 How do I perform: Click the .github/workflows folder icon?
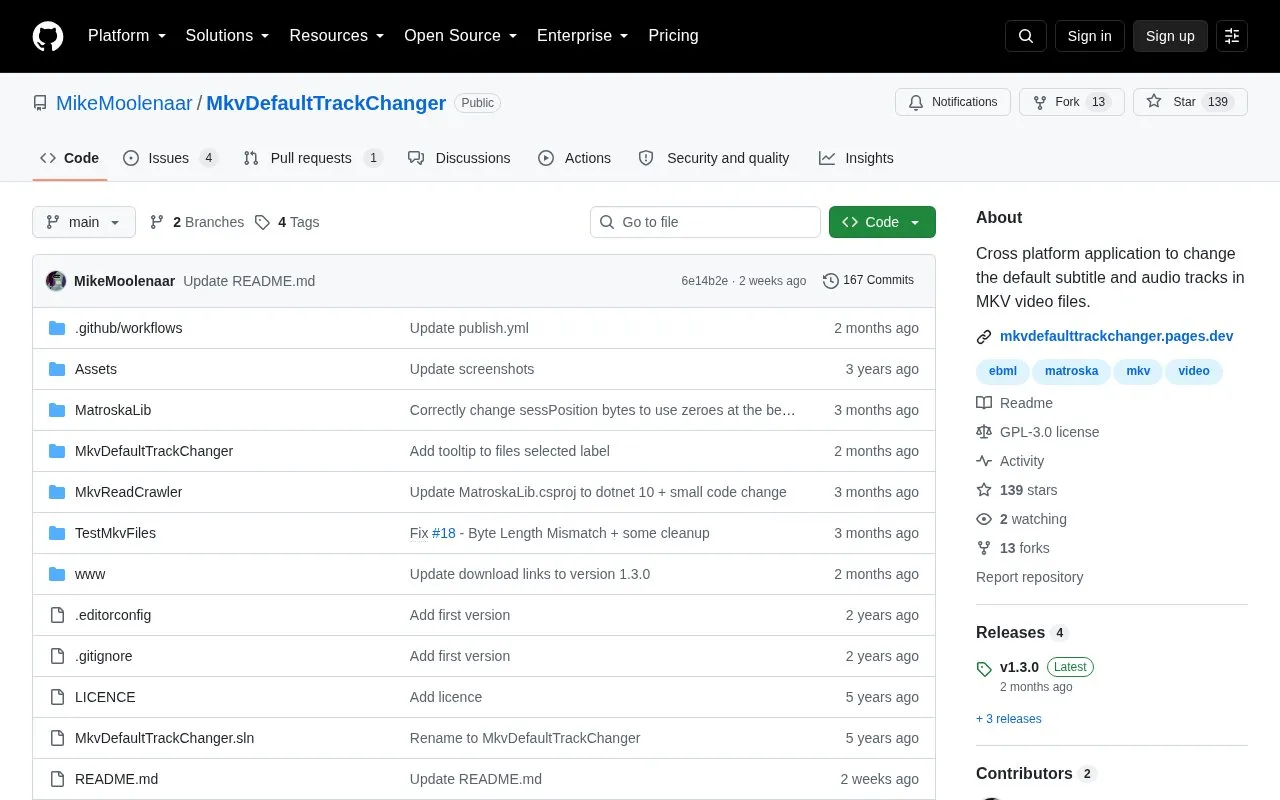(57, 328)
